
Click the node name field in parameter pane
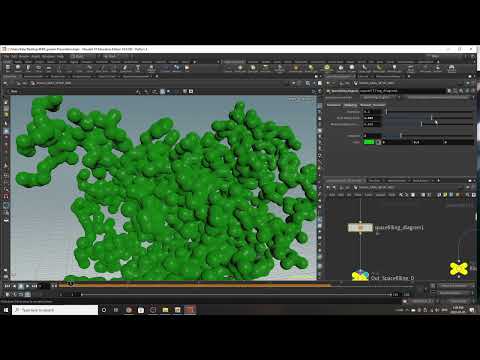tap(402, 91)
